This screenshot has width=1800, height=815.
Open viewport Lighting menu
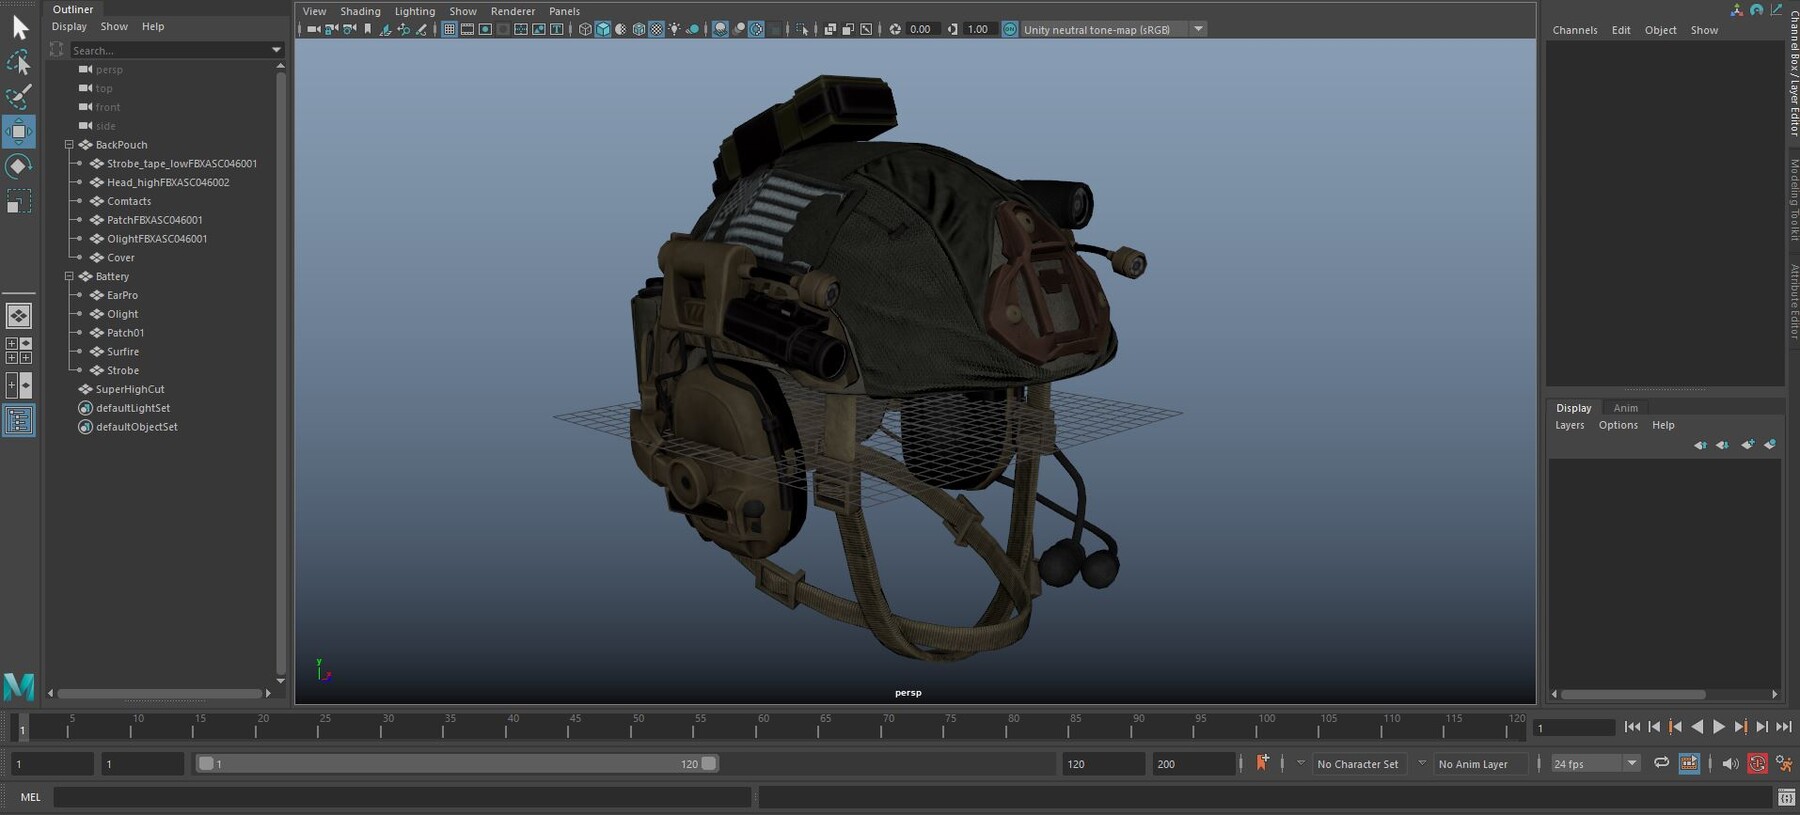(x=415, y=11)
